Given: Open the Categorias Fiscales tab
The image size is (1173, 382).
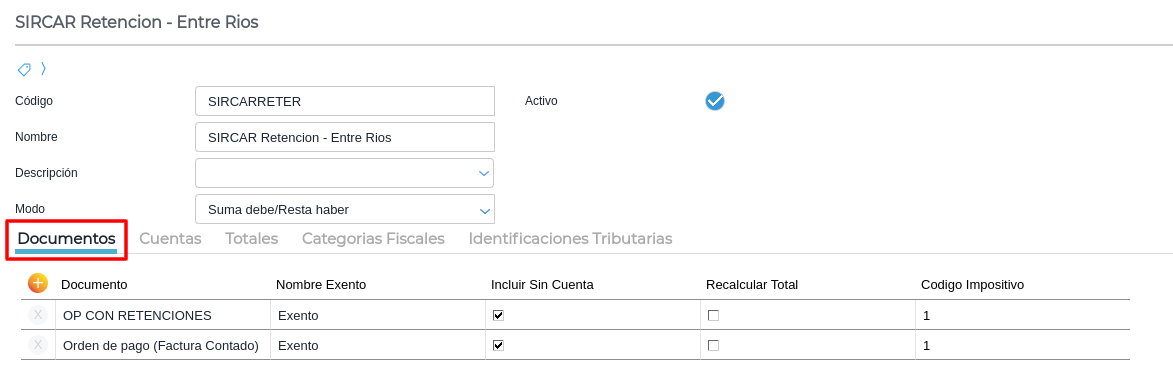Looking at the screenshot, I should [373, 238].
